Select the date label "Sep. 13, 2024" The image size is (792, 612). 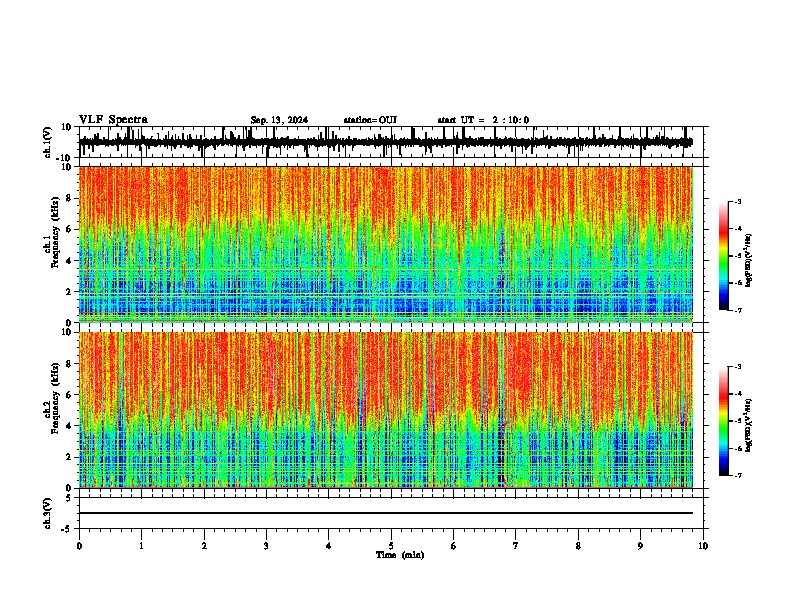point(279,120)
